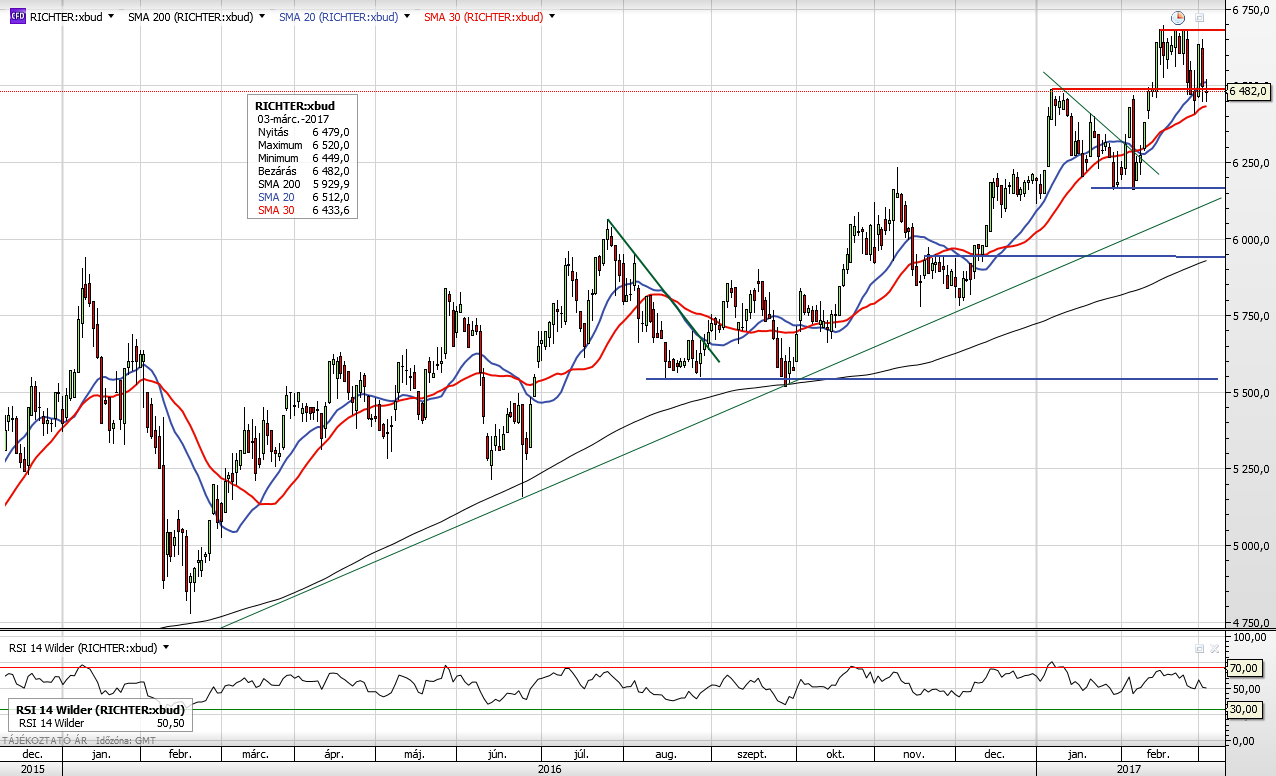Select the blue support line at 5 540
The image size is (1276, 776).
[x=930, y=379]
